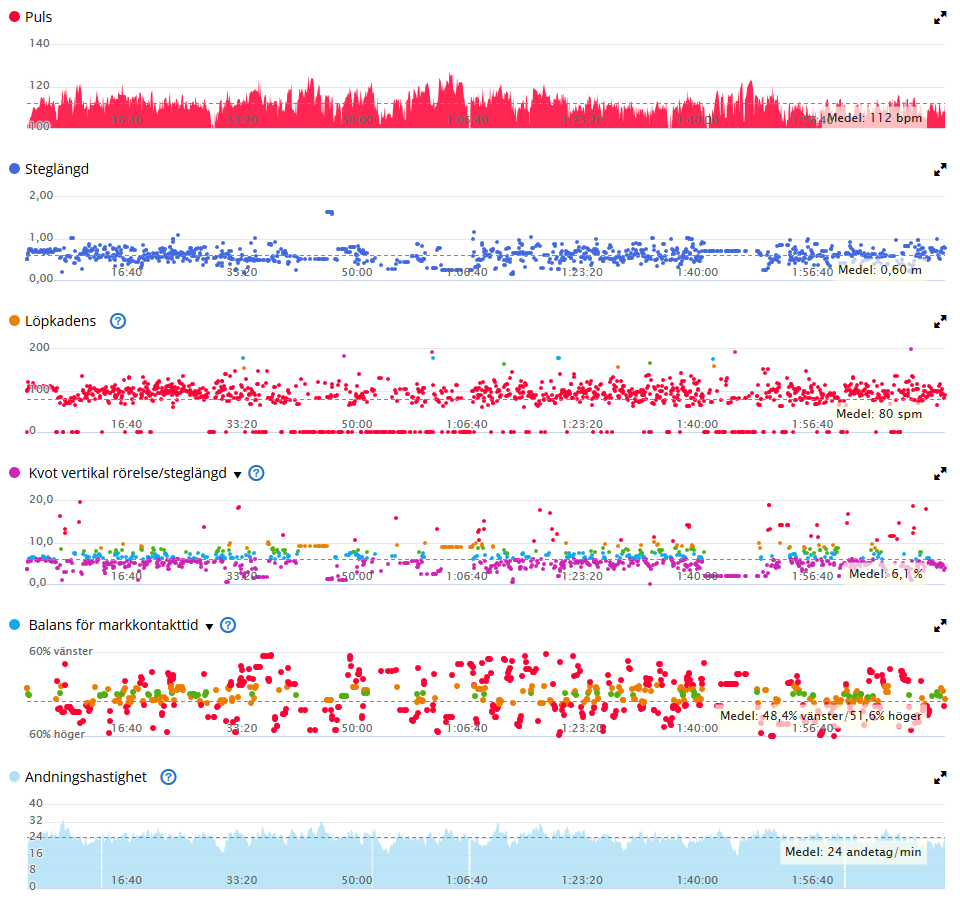Expand the Andningshastighet chart to fullscreen

940,778
